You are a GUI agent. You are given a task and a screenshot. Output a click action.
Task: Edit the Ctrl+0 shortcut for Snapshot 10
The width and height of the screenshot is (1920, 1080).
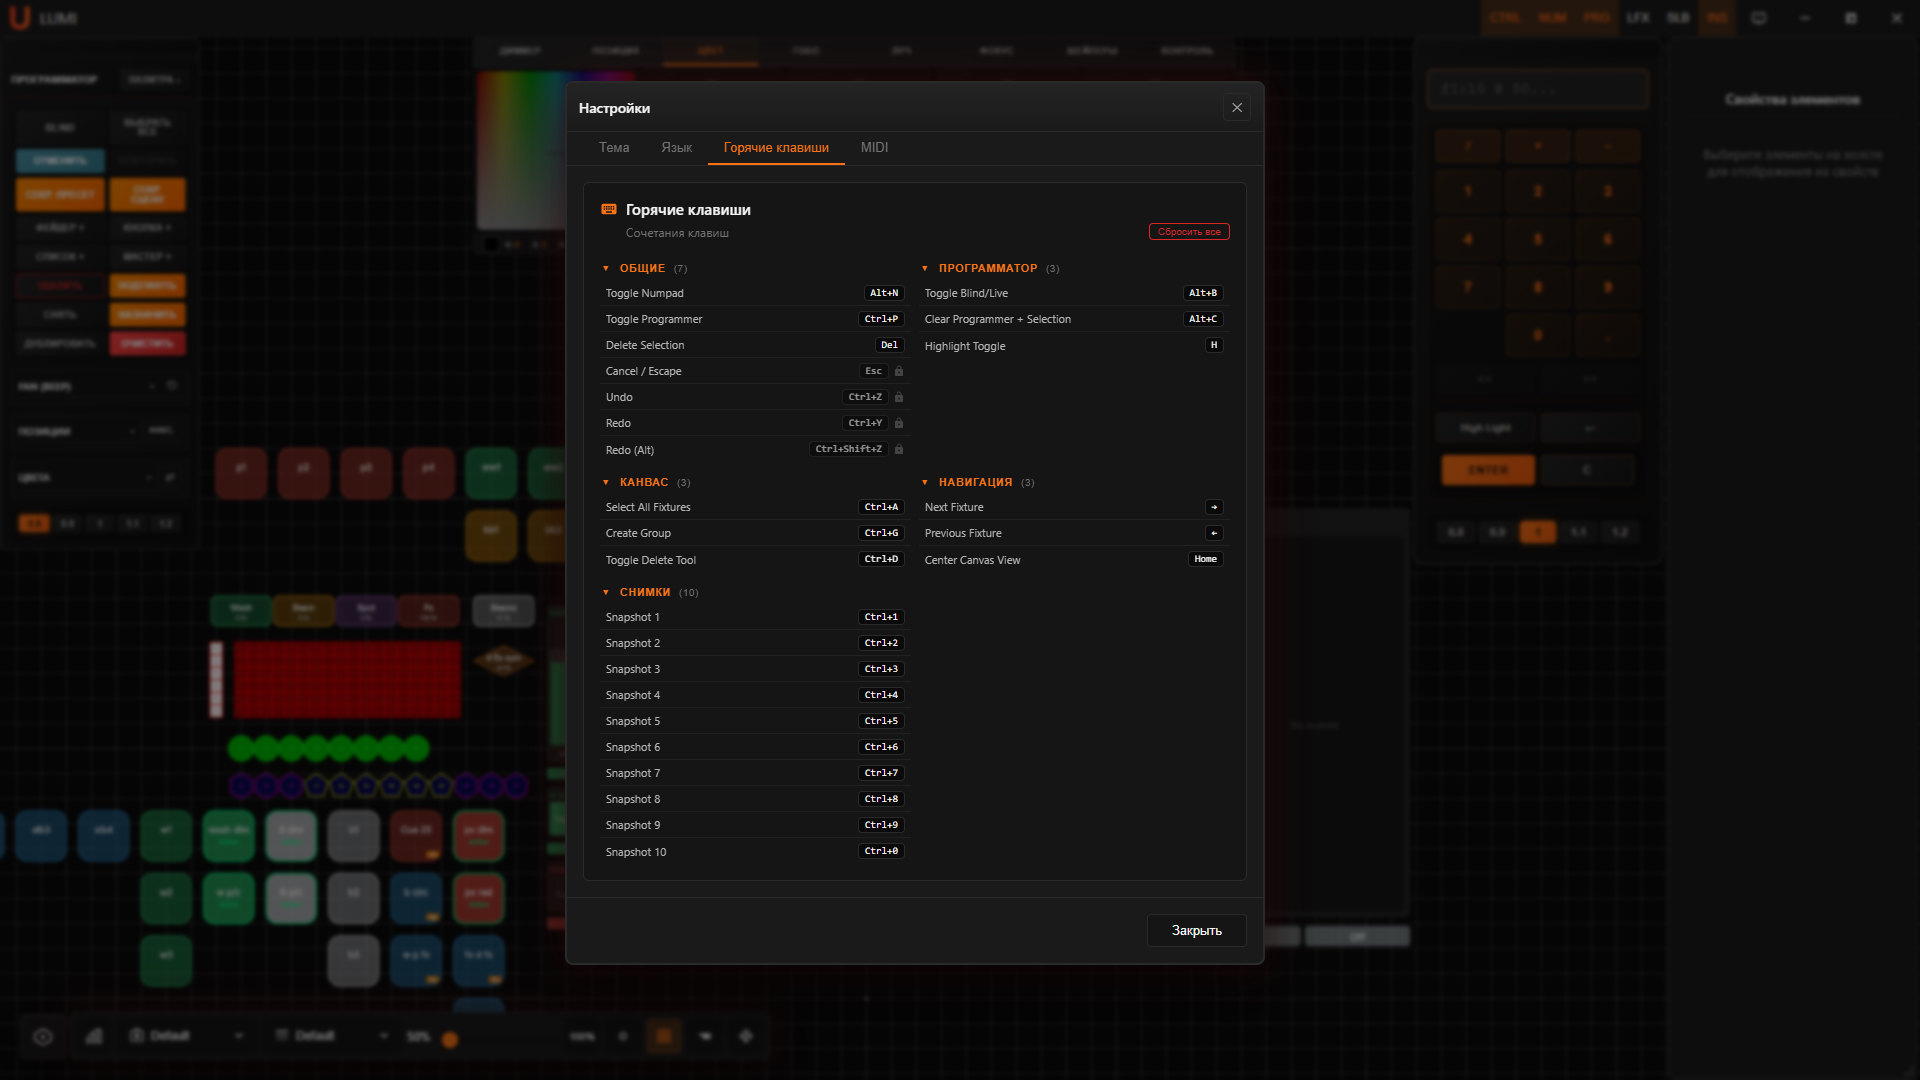click(881, 851)
